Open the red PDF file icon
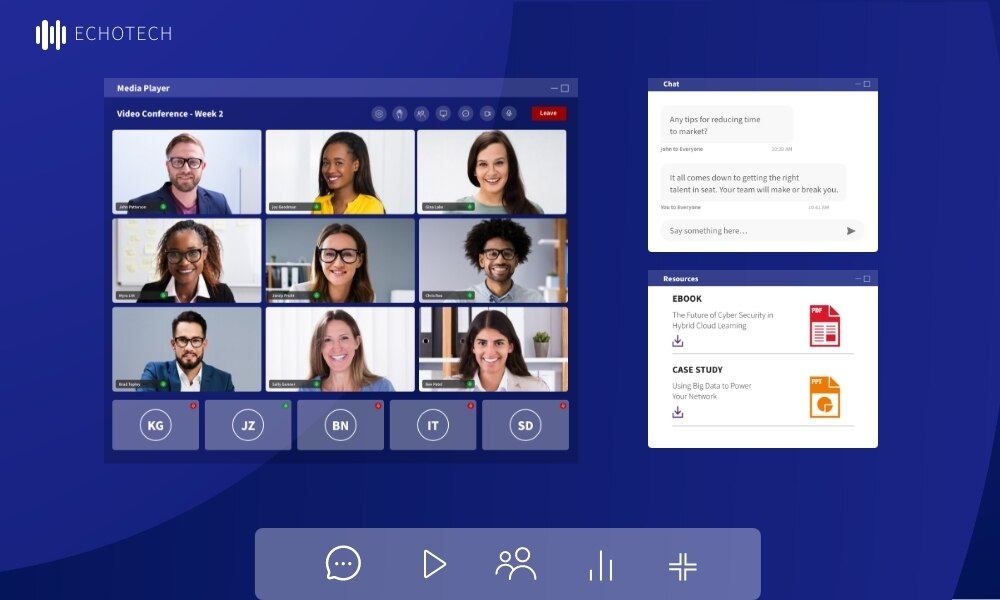 (x=825, y=326)
